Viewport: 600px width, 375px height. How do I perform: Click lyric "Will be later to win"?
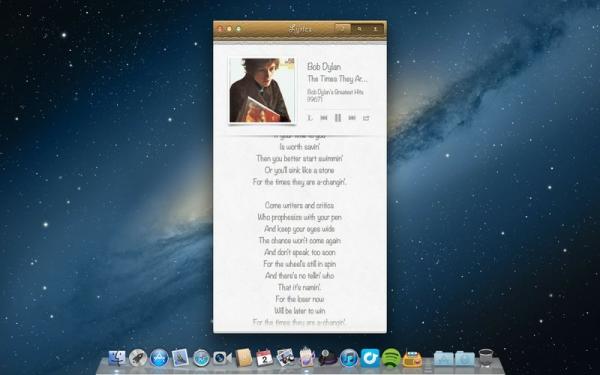coord(300,311)
